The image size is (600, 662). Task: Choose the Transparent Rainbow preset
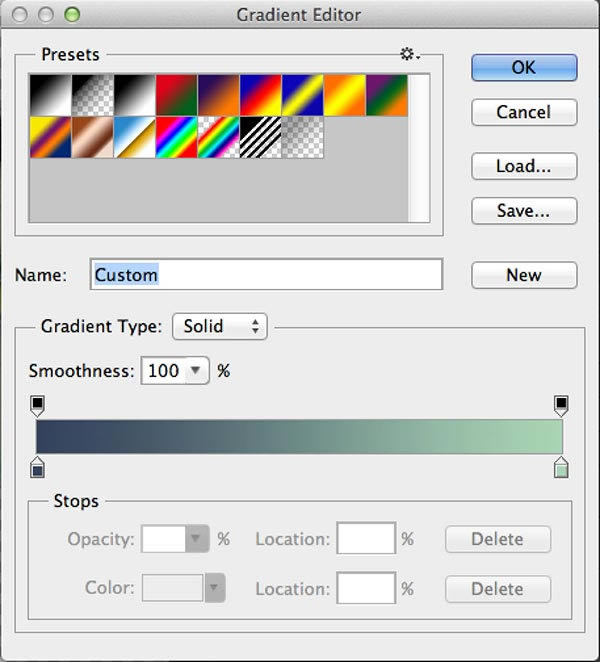click(x=218, y=137)
